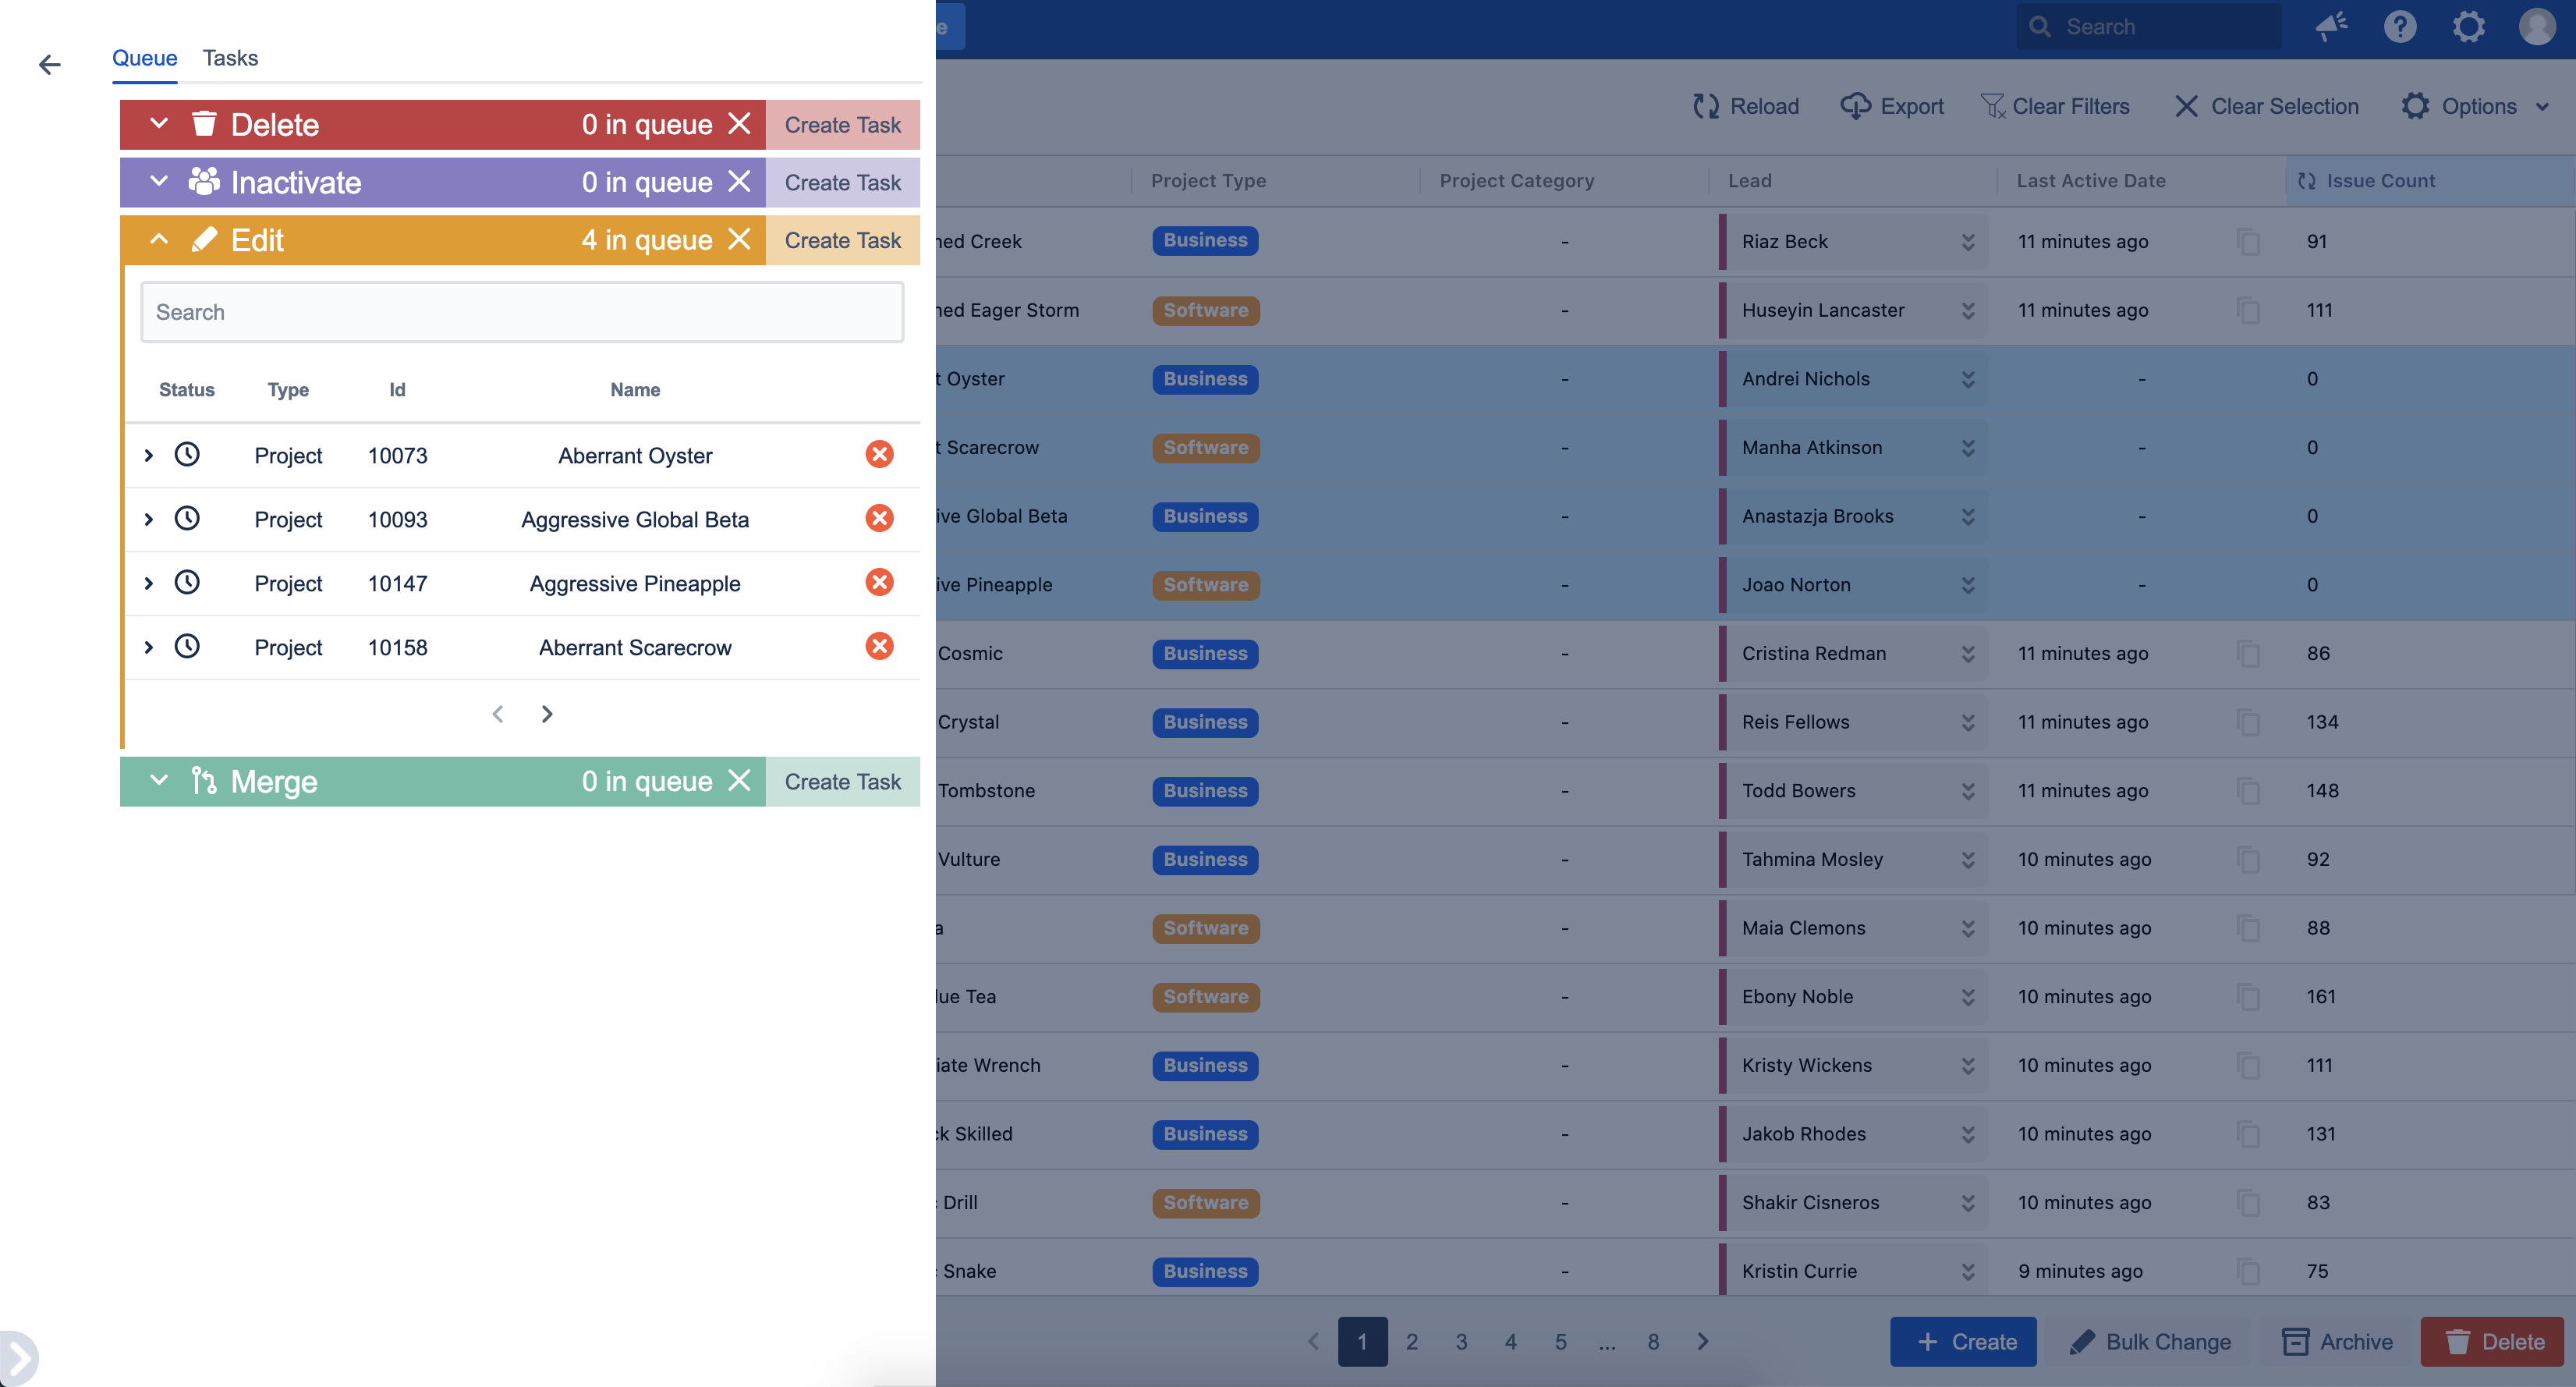Open the help question mark icon

click(x=2400, y=27)
